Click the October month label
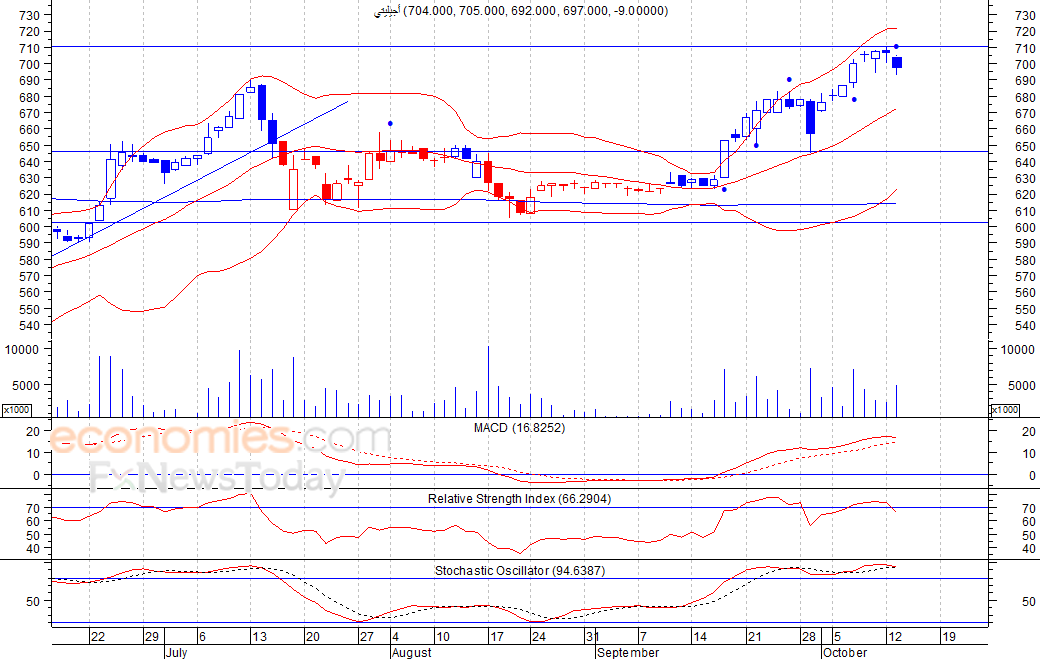The height and width of the screenshot is (659, 1040). (845, 652)
